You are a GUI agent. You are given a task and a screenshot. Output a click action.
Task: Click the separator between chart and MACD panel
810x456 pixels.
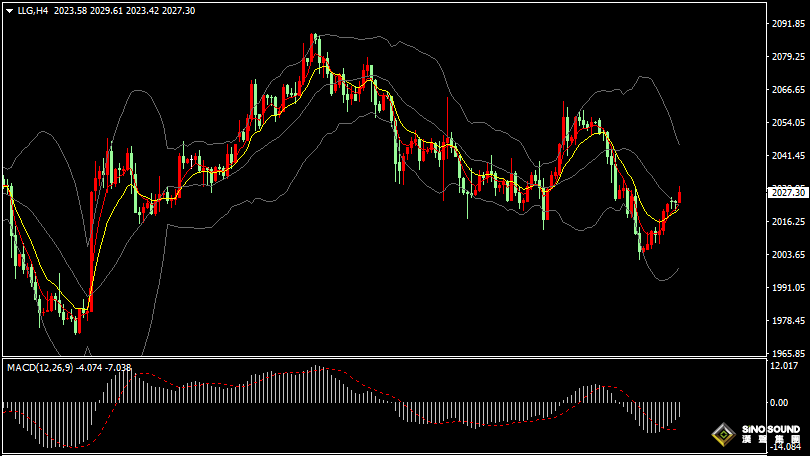pyautogui.click(x=400, y=357)
